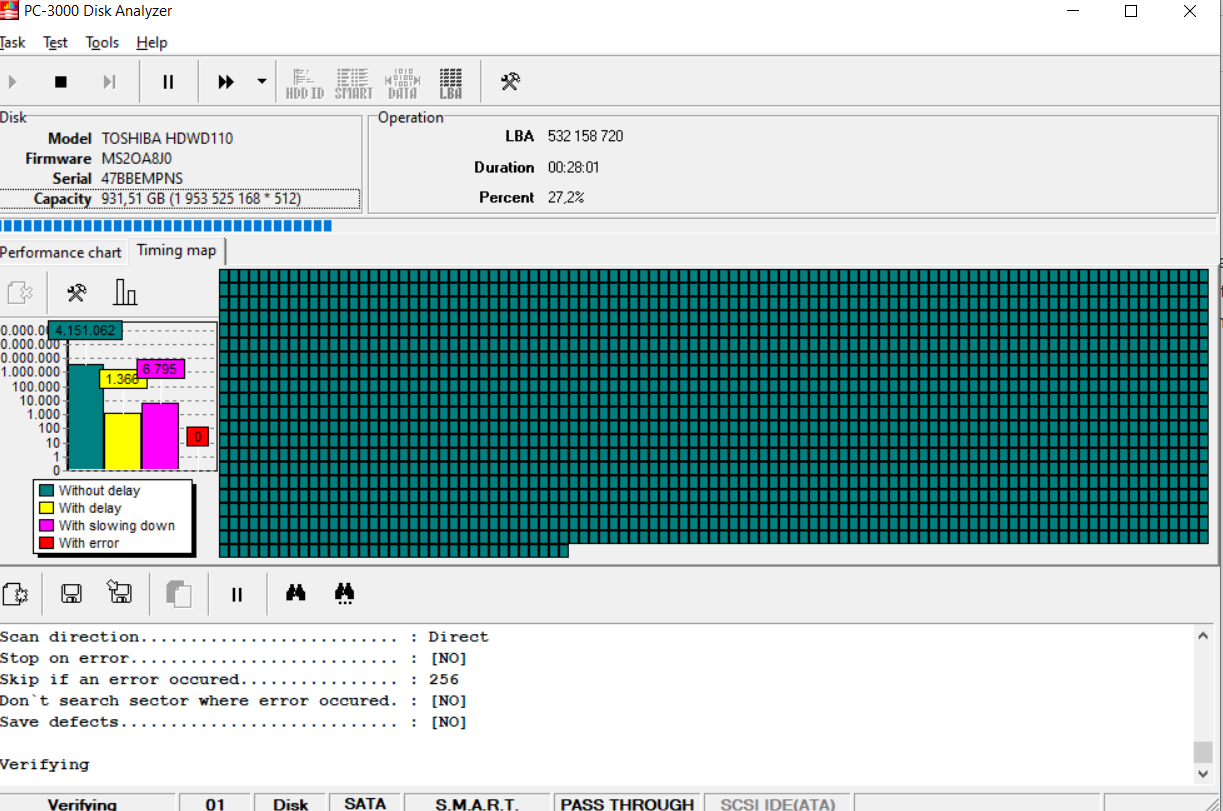This screenshot has width=1223, height=811.
Task: Click the Scan direction log line
Action: 244,637
